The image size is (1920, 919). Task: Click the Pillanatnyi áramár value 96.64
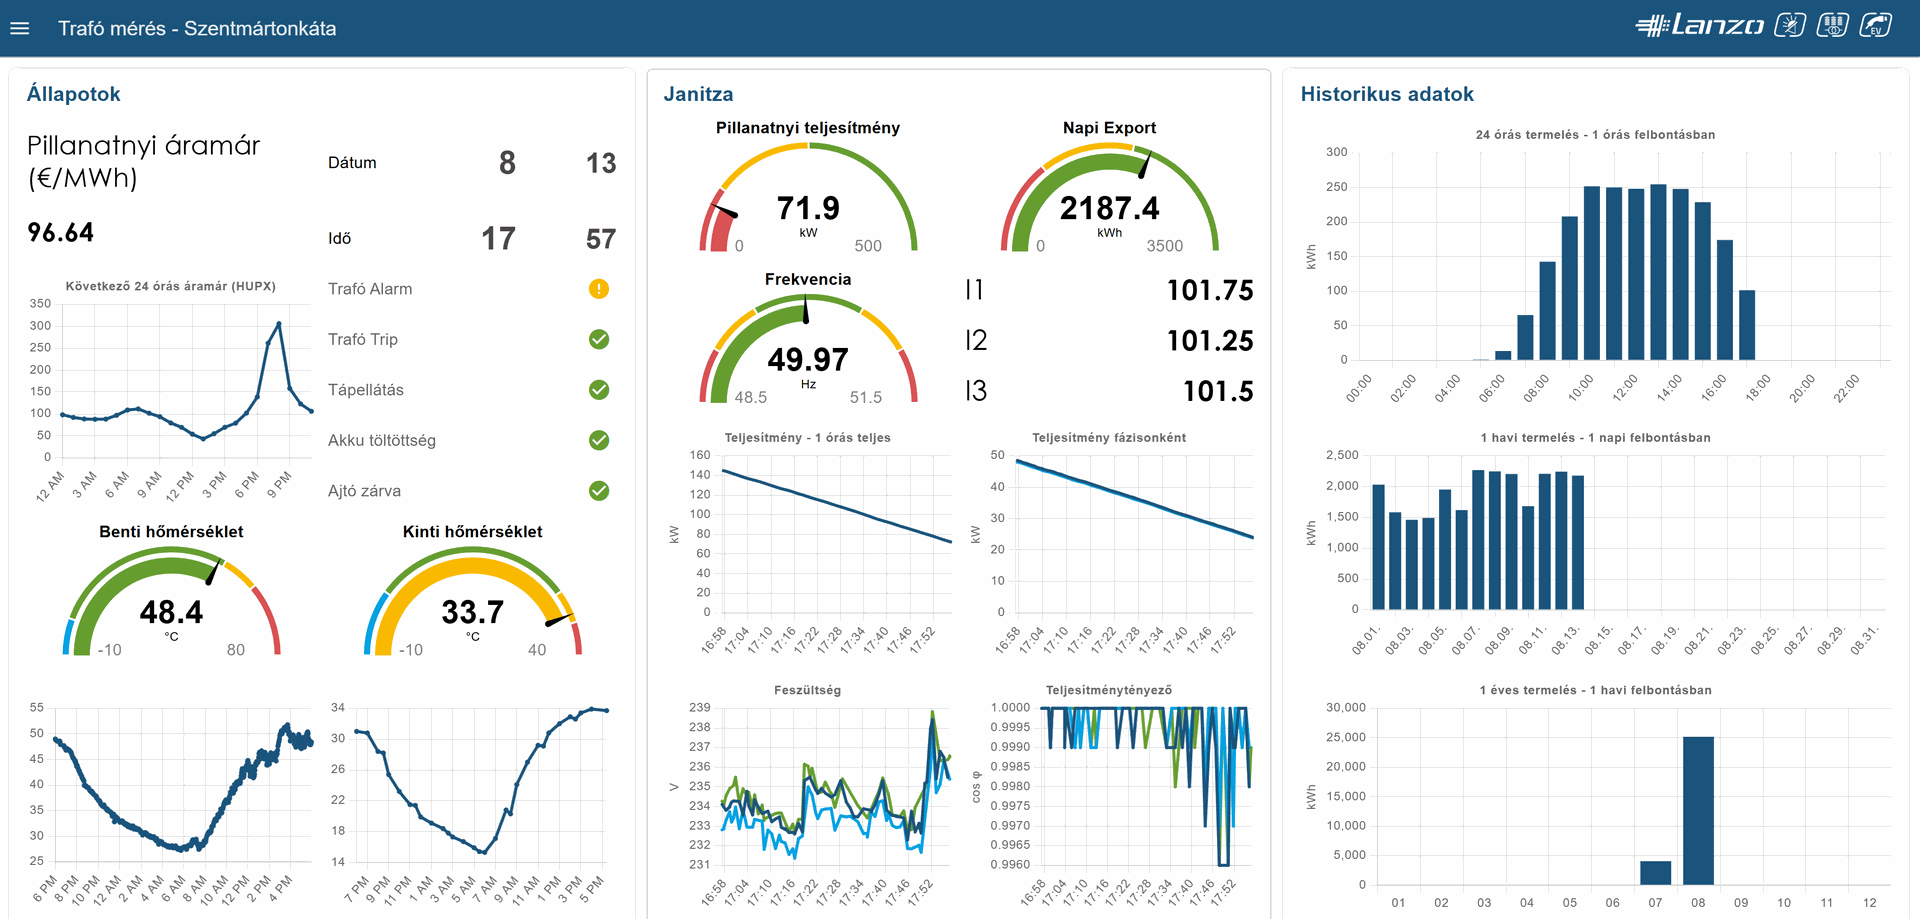point(61,232)
